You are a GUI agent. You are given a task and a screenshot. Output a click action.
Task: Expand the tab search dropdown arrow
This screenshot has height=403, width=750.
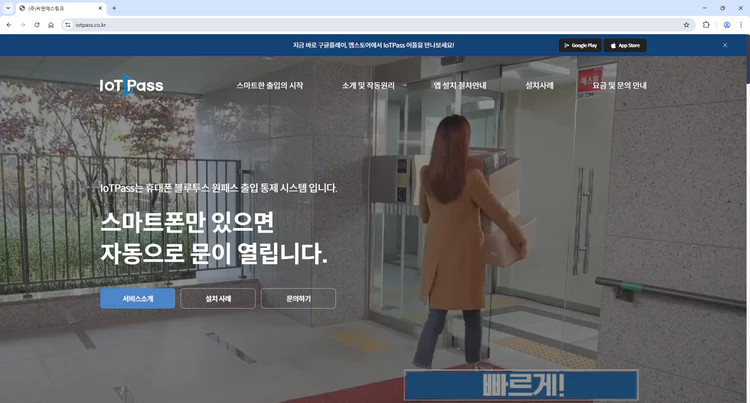[8, 8]
